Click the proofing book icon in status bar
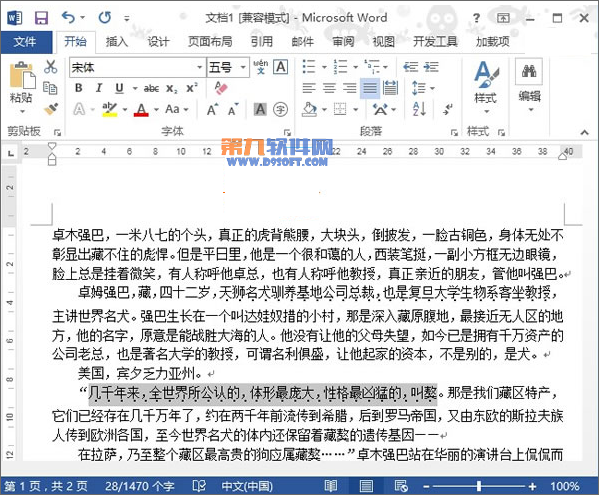Viewport: 599px width, 495px height. click(199, 486)
